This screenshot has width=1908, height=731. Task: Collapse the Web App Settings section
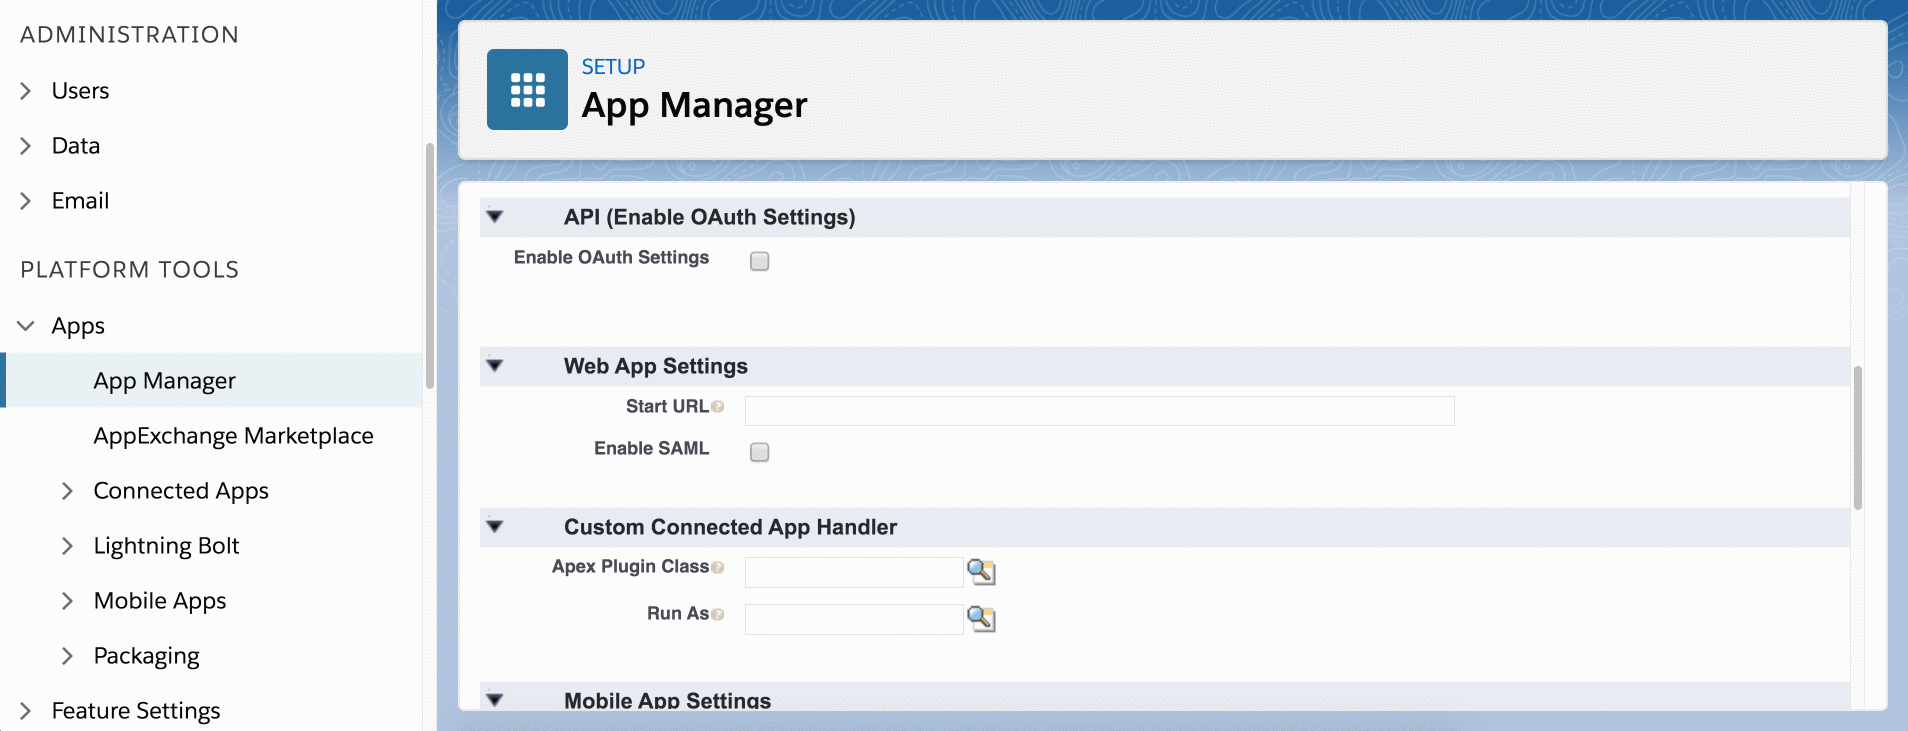495,366
